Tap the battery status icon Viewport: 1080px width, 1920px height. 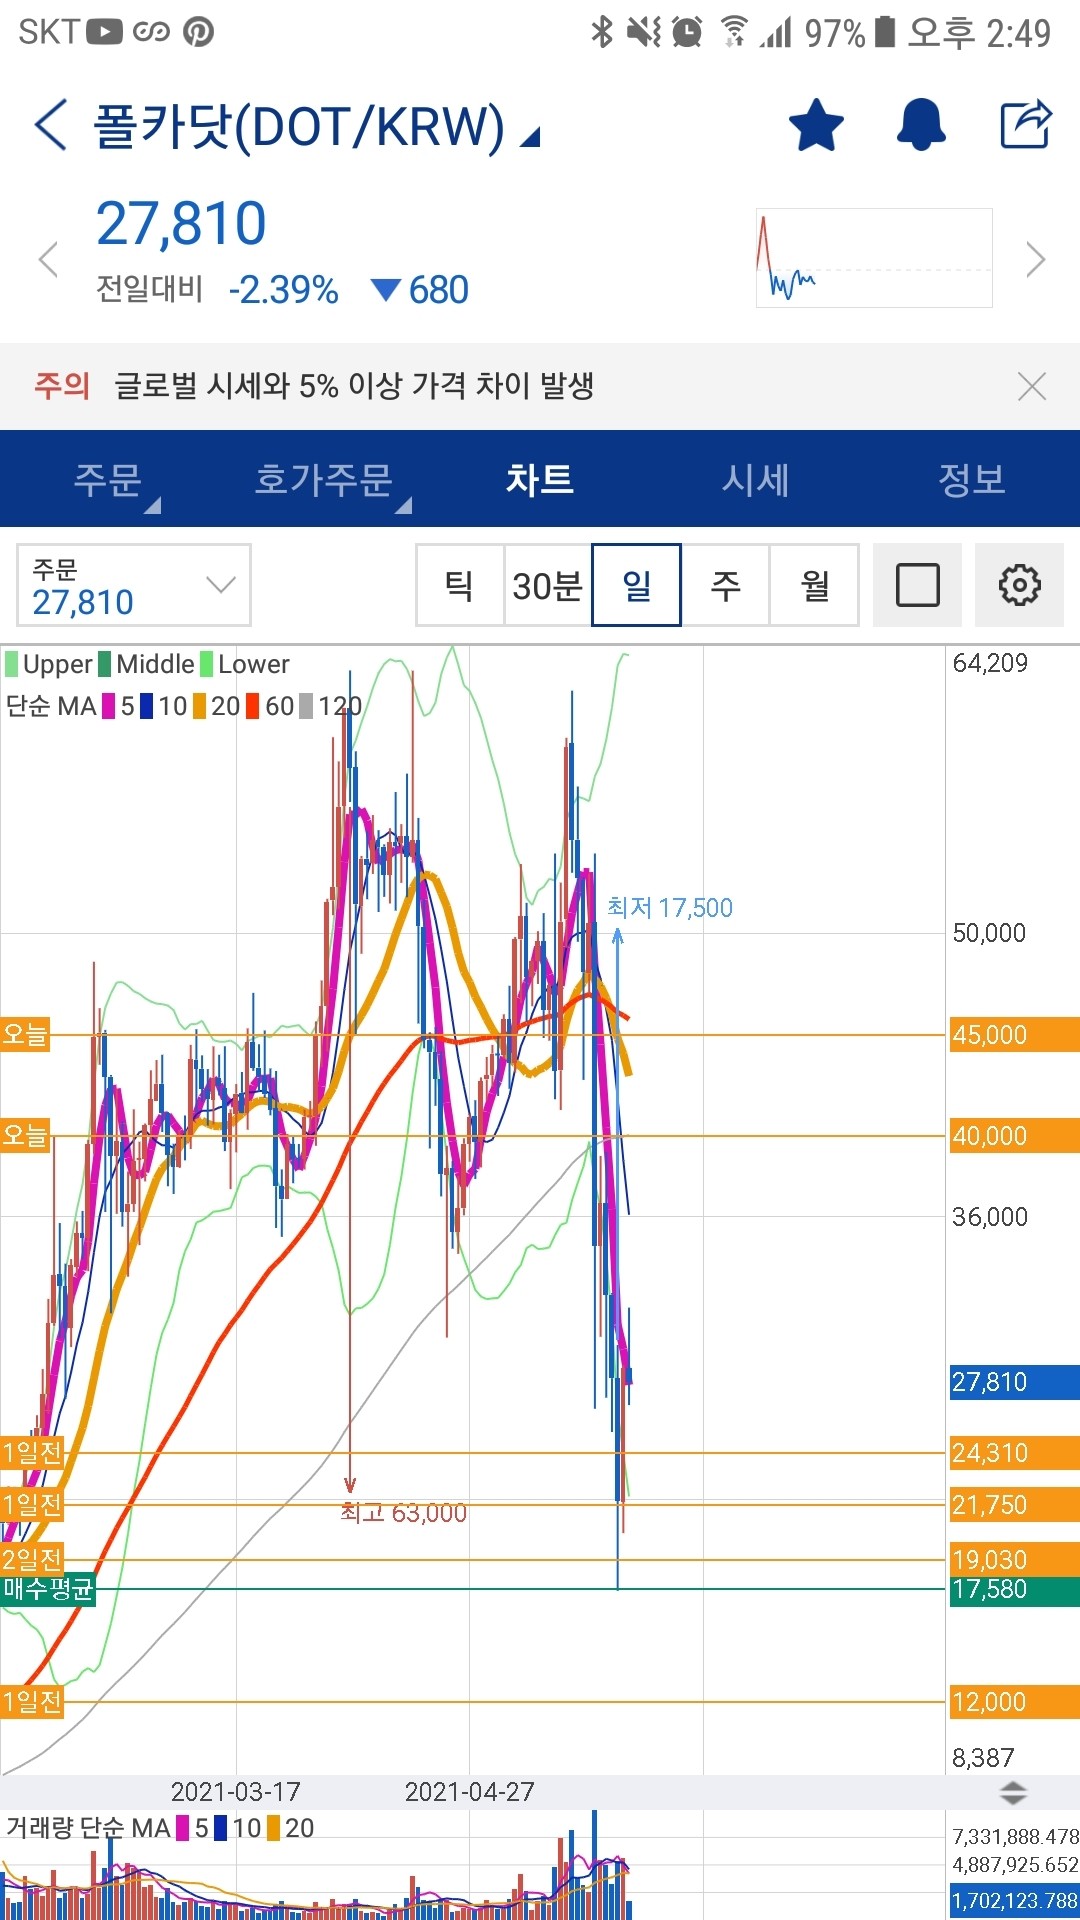coord(884,31)
